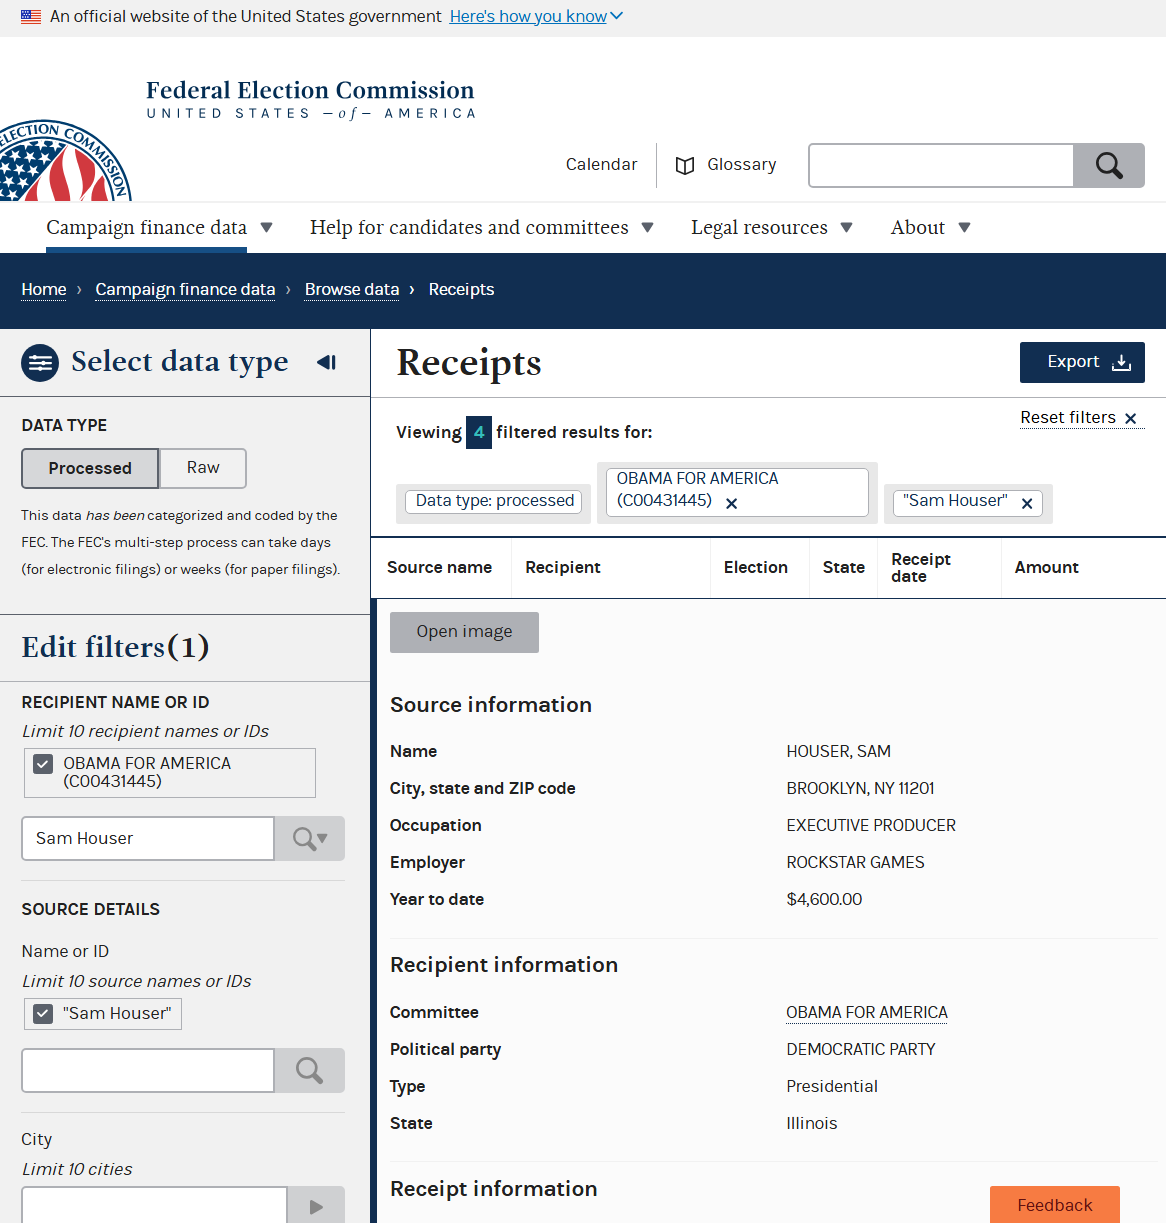
Task: Click the Glossary book icon
Action: (x=685, y=165)
